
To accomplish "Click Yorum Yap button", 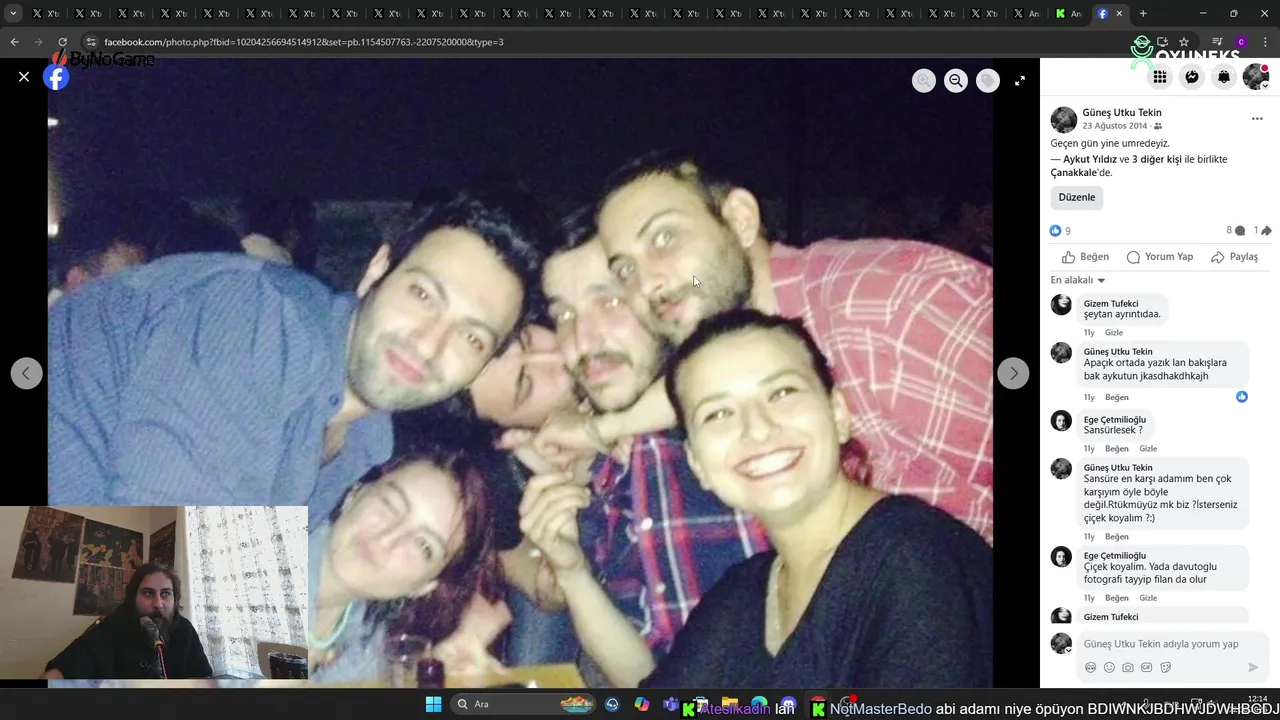I will click(1160, 257).
